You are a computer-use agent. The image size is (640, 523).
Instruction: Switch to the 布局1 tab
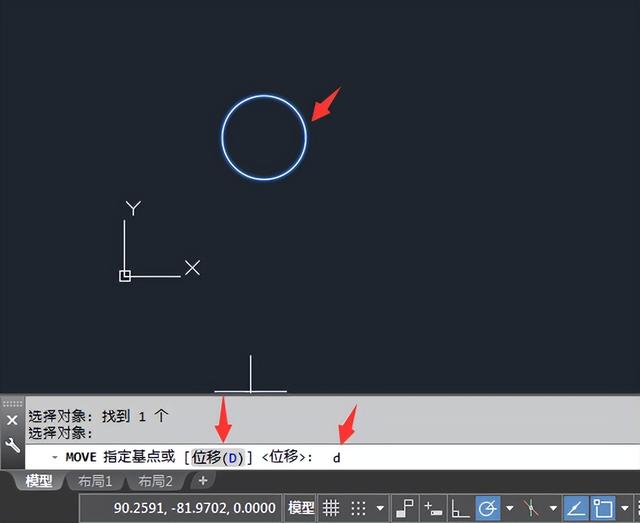[x=95, y=481]
